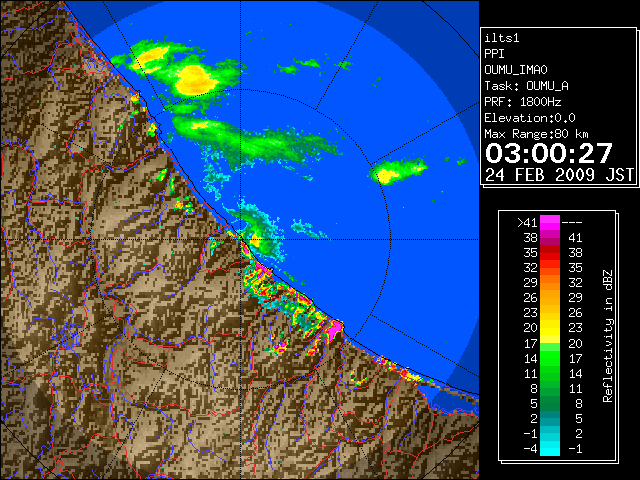Click the 'PRF: 1800Hz' line
The width and height of the screenshot is (640, 480).
pyautogui.click(x=523, y=102)
